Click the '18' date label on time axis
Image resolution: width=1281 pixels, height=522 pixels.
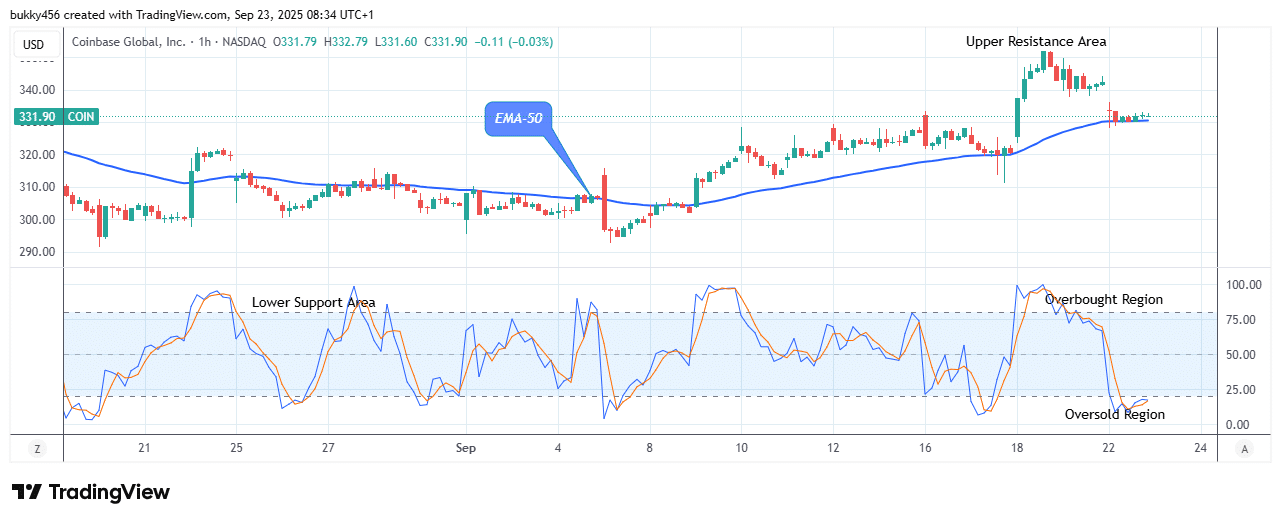coord(1017,449)
